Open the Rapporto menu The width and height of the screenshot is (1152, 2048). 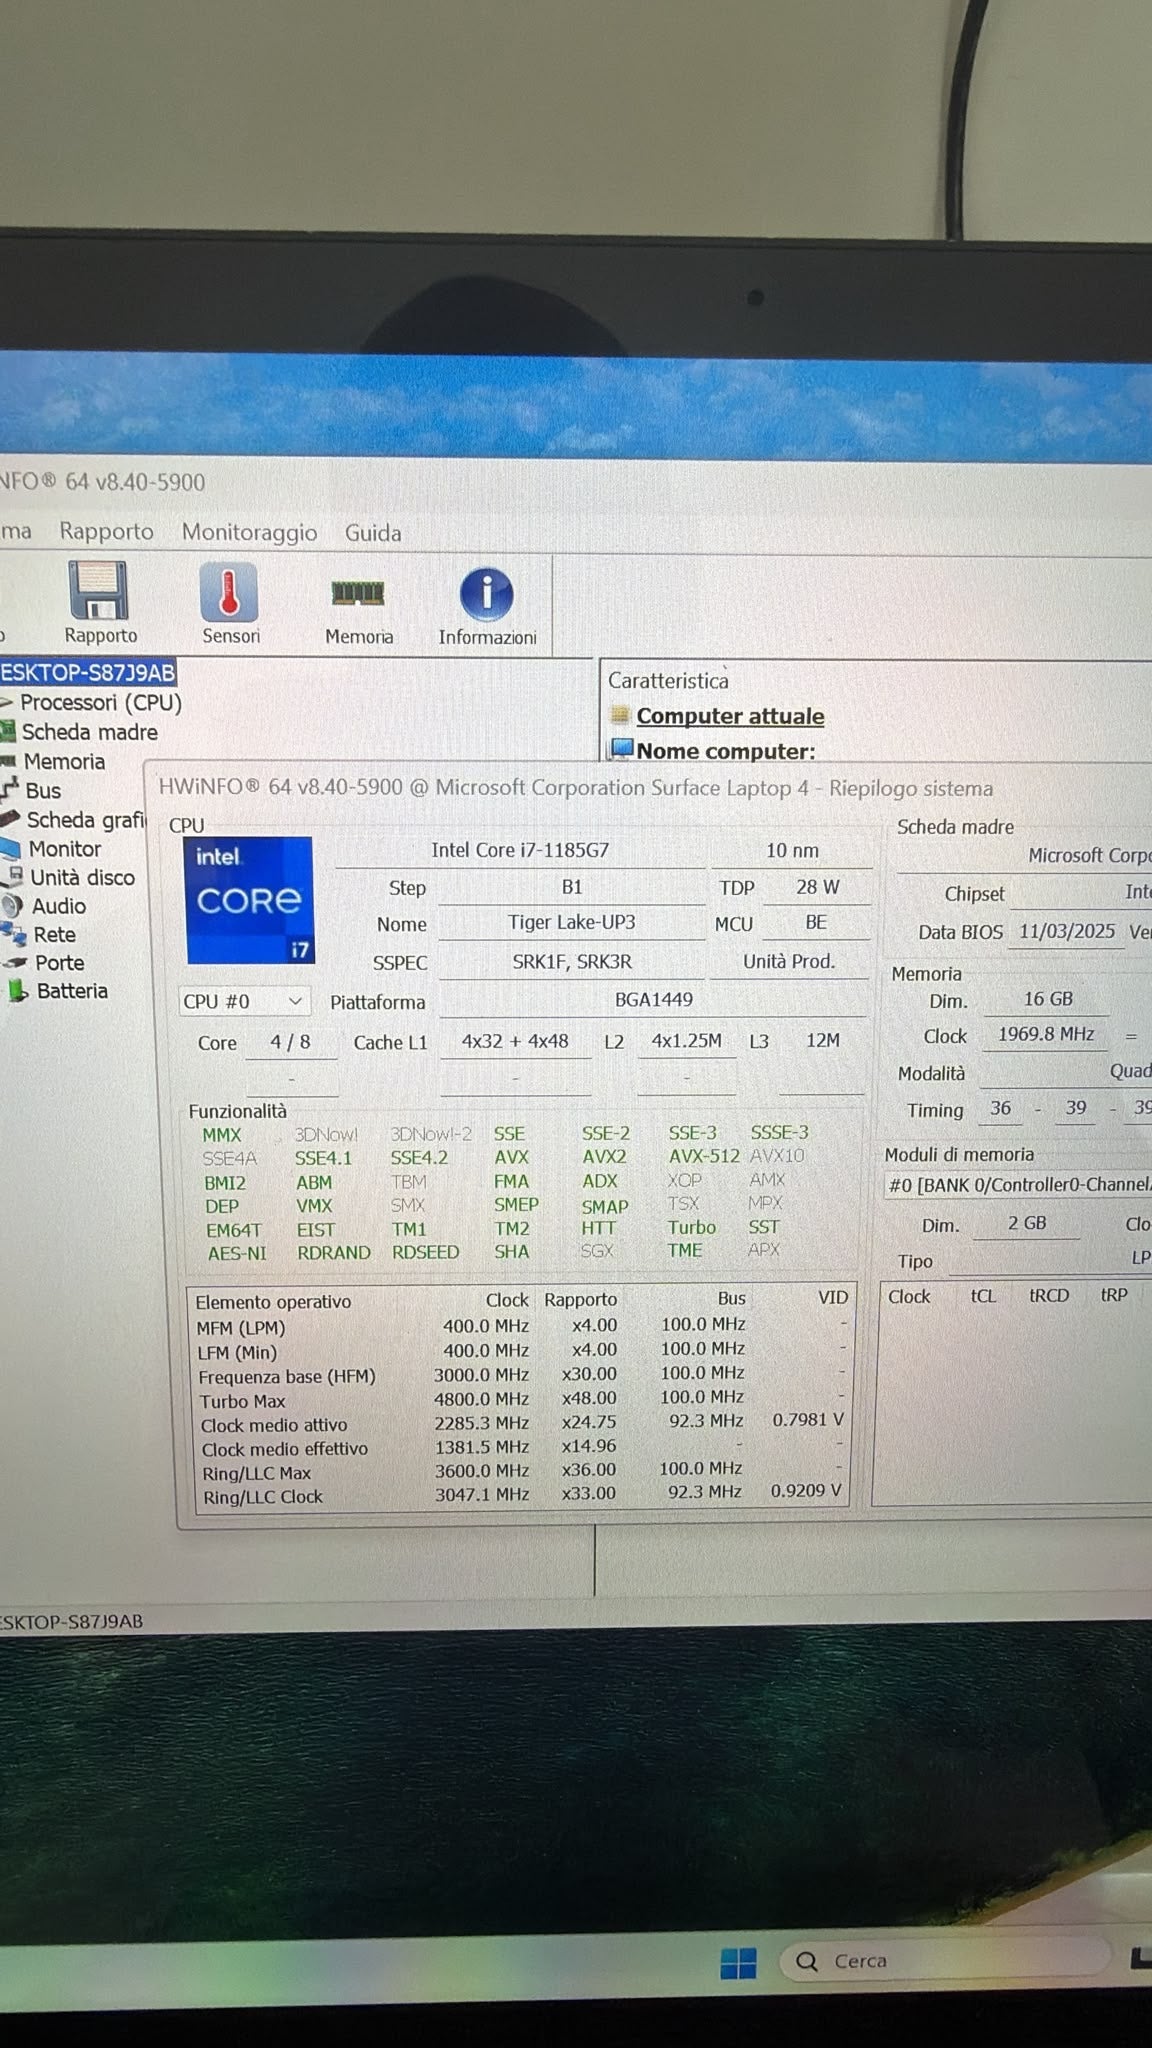coord(106,531)
